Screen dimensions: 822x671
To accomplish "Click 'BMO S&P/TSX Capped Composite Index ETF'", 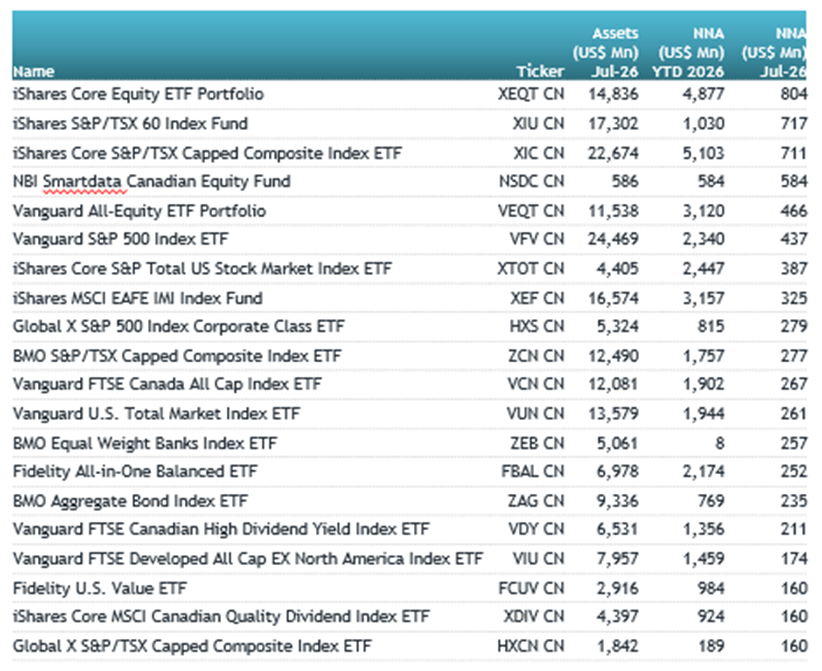I will coord(177,356).
